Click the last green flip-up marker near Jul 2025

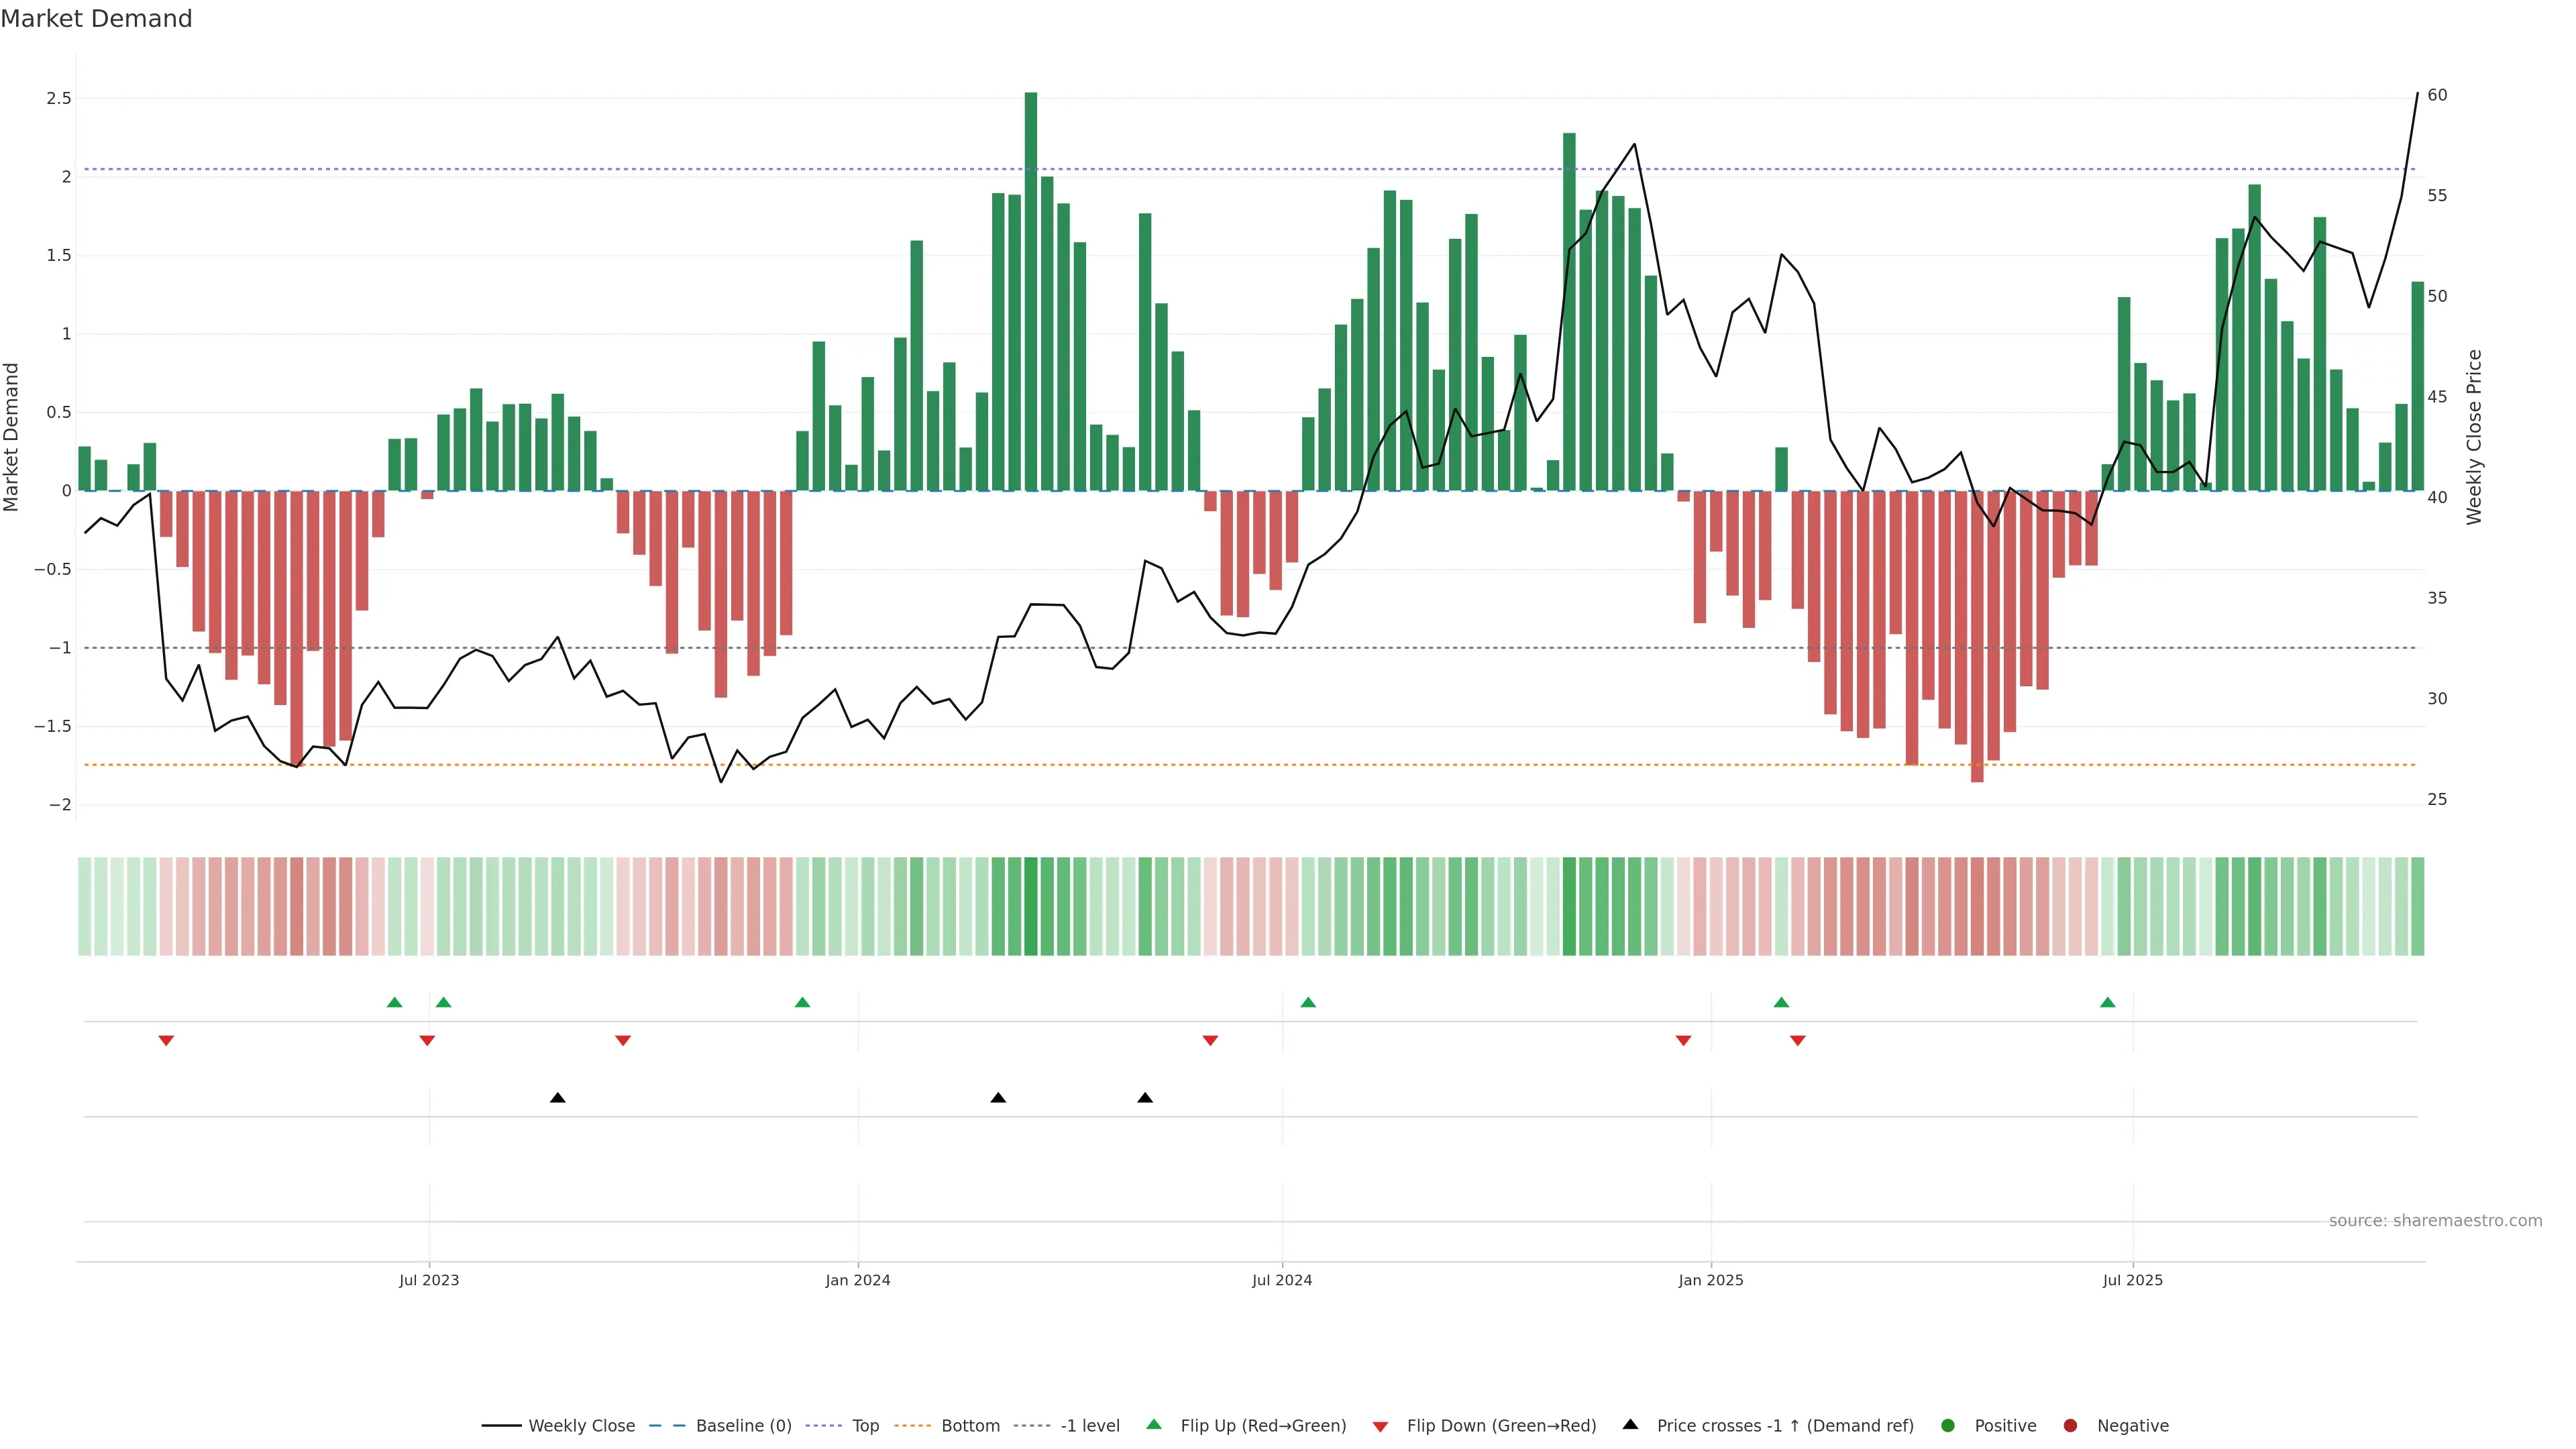[x=2108, y=1002]
